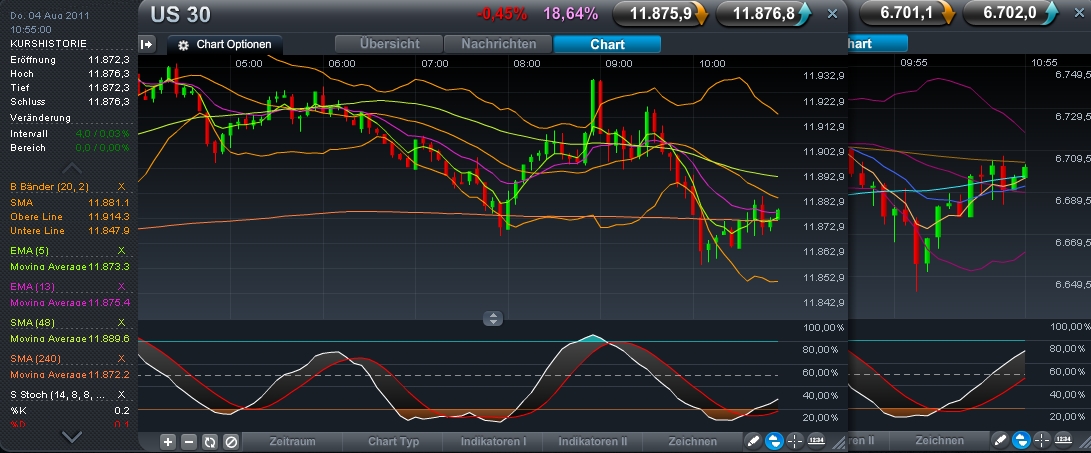The image size is (1091, 453).
Task: Select the pencil drawing icon in US 30 chart
Action: [754, 440]
